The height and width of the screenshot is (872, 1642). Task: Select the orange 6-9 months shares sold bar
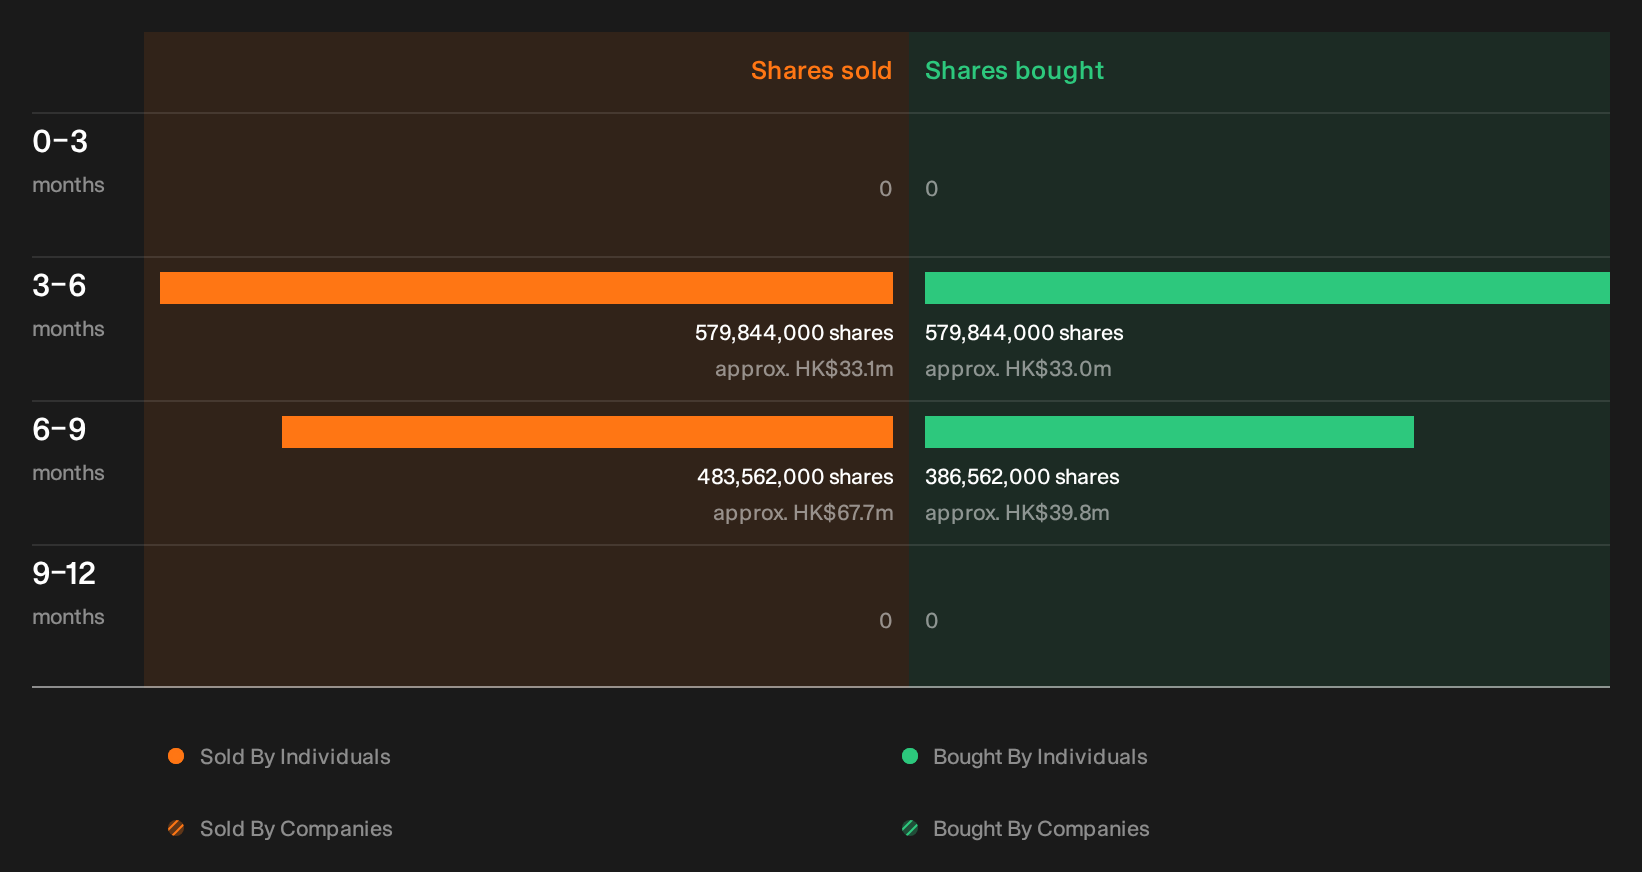[x=587, y=432]
